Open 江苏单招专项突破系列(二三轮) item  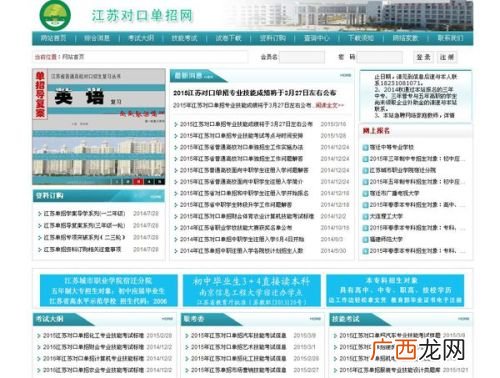(84, 237)
